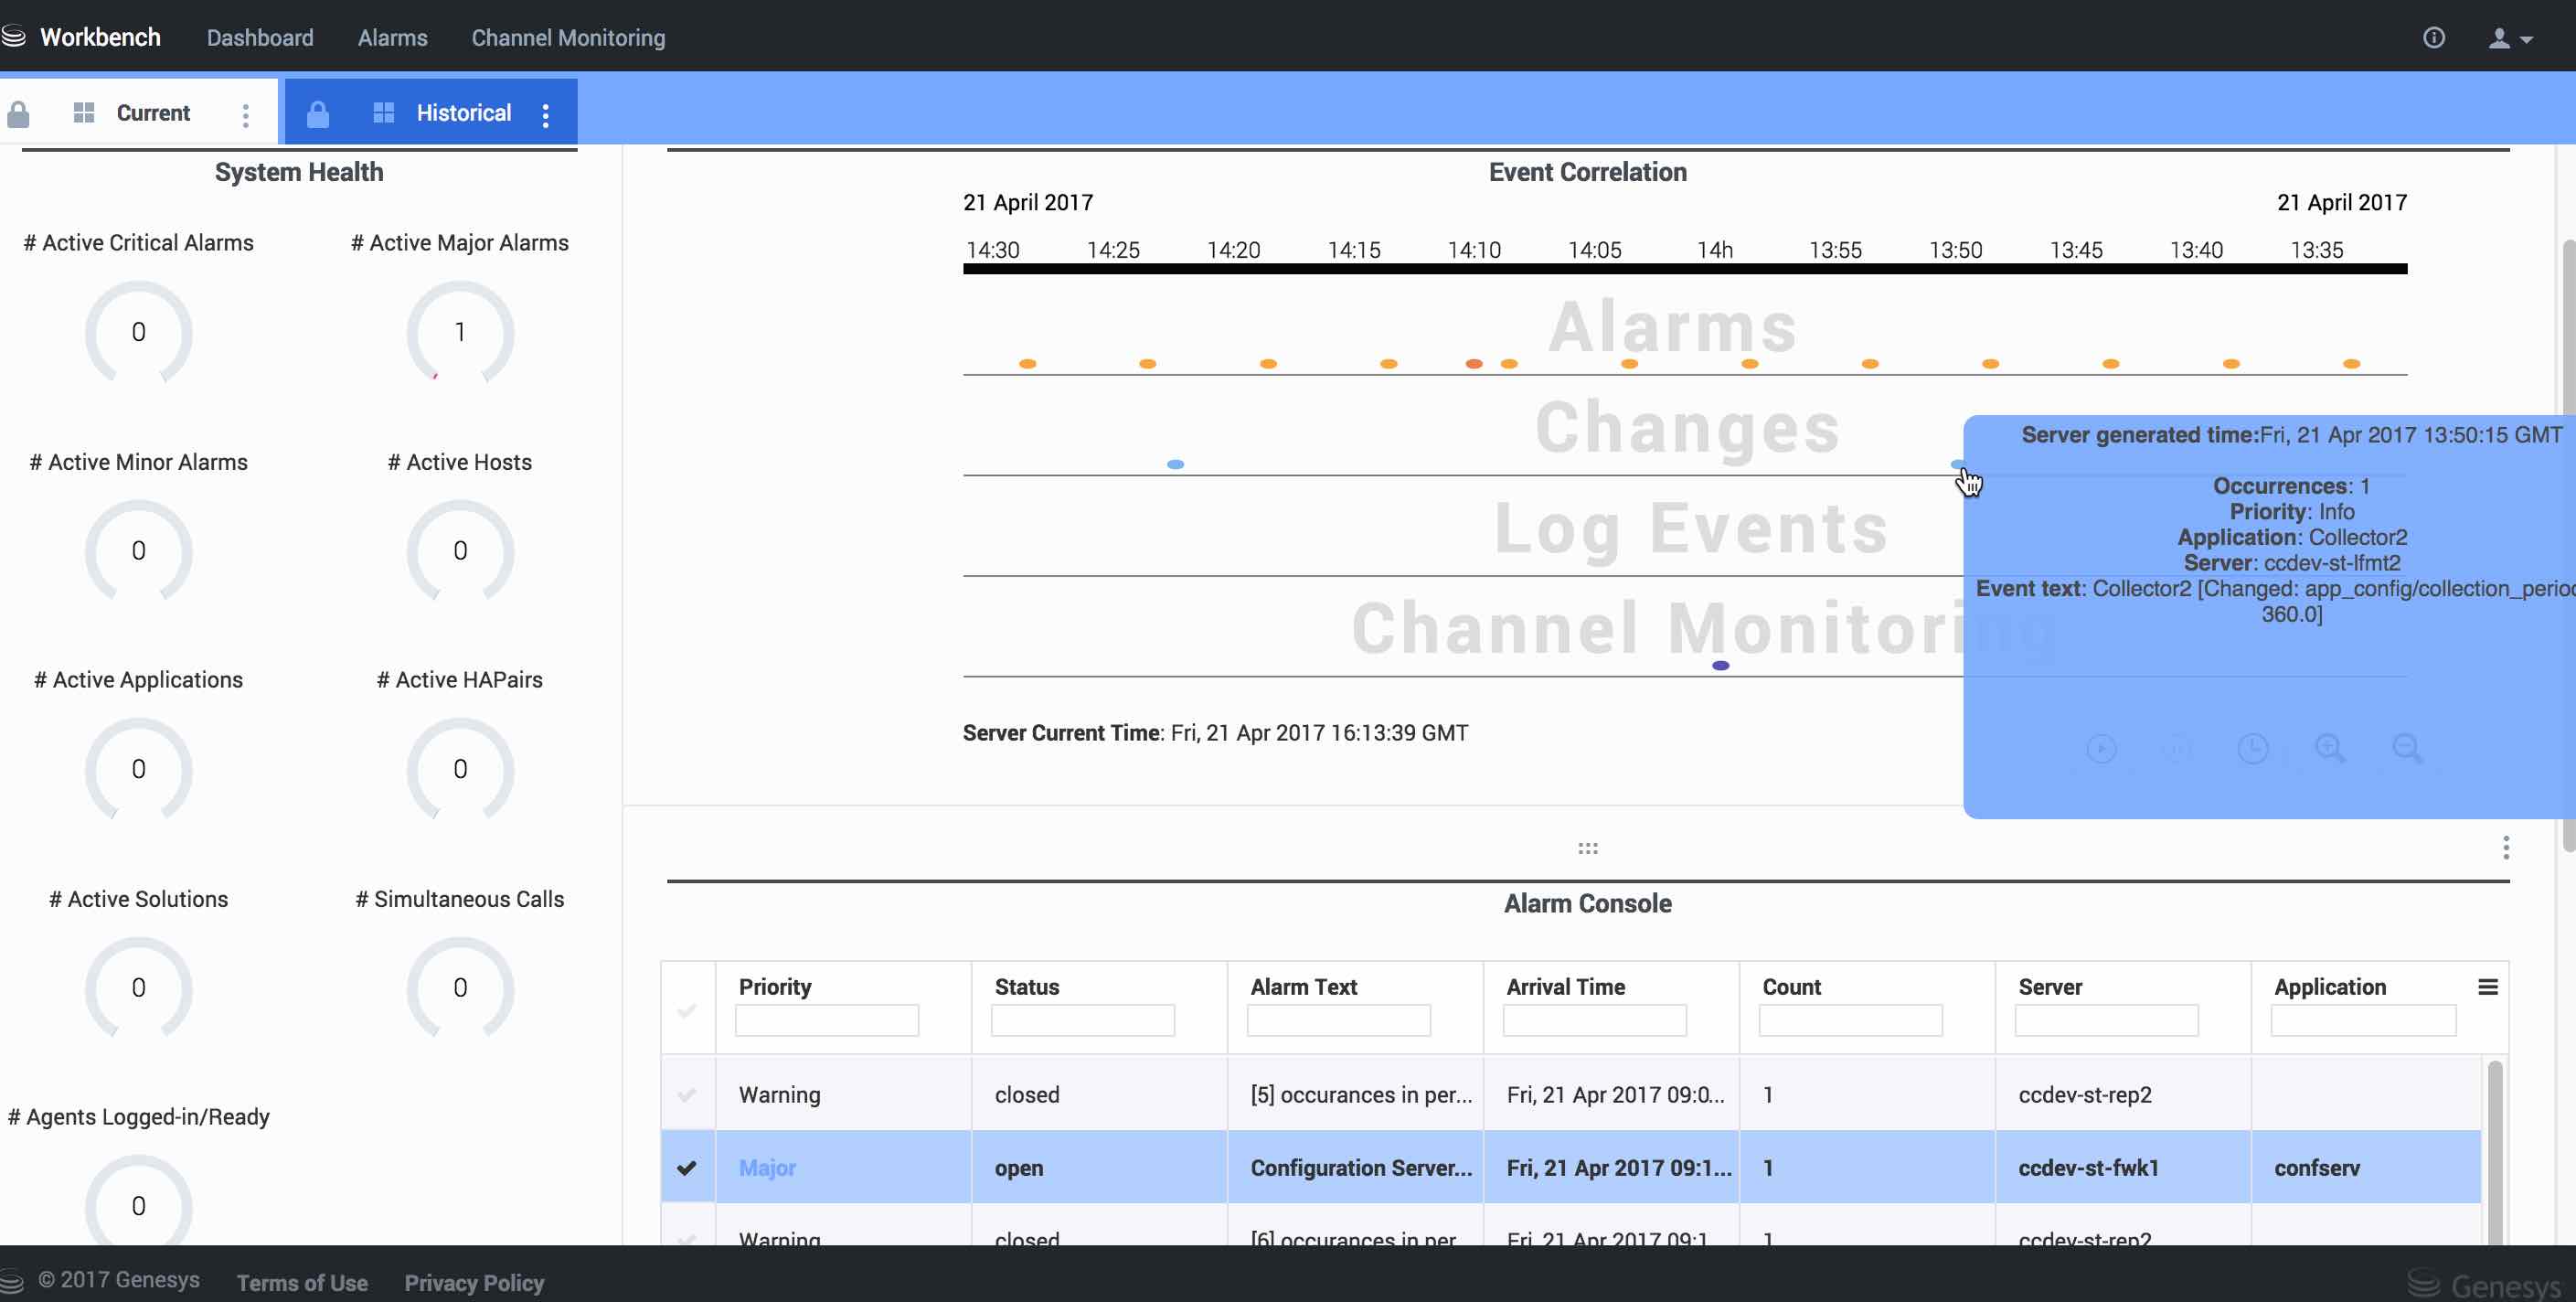Viewport: 2576px width, 1302px height.
Task: Open the Current tab three-dot menu
Action: coord(245,114)
